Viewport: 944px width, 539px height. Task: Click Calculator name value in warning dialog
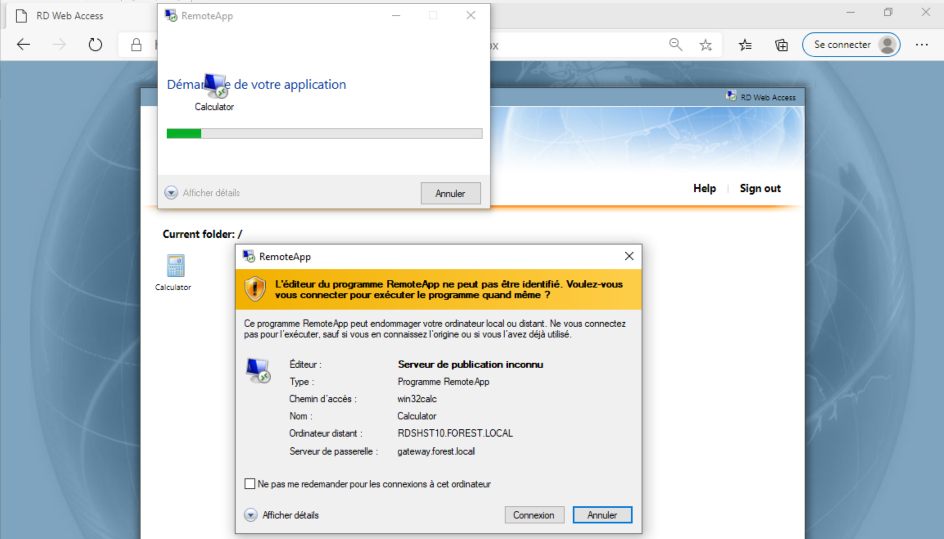(417, 416)
